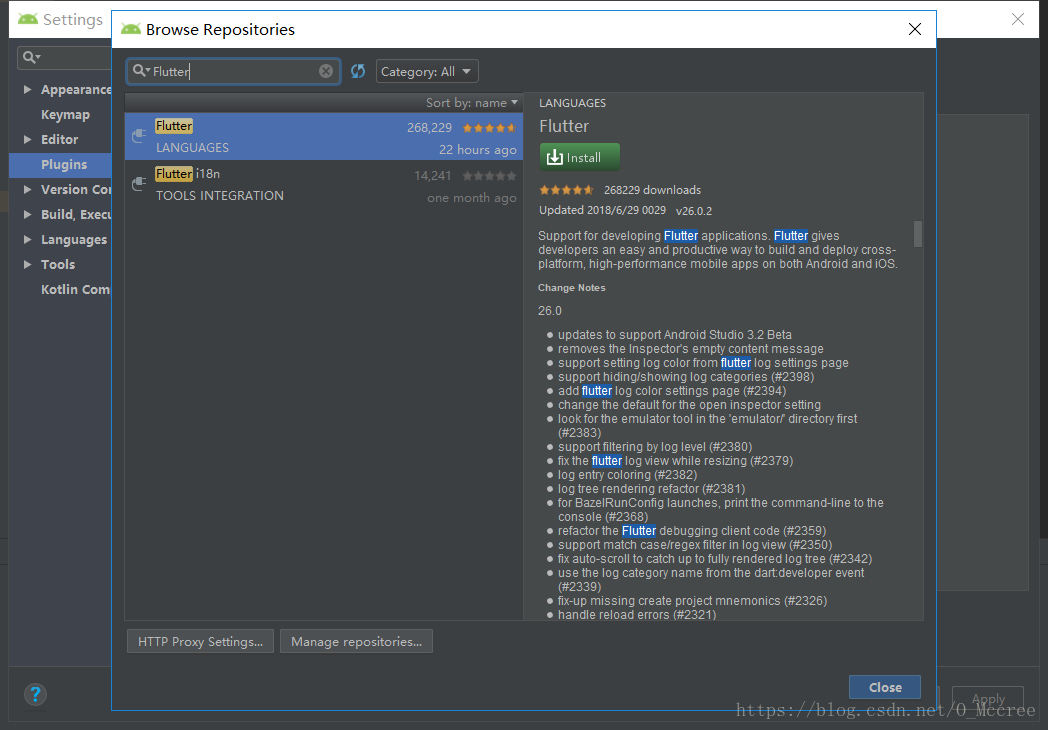Click the Android icon in Browse Repositories title
This screenshot has width=1048, height=730.
tap(130, 29)
